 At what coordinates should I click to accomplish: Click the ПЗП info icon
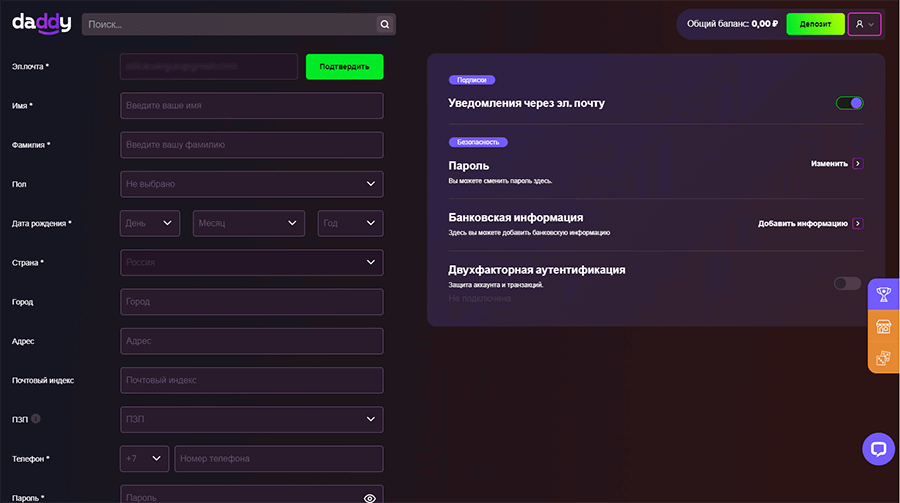[36, 419]
